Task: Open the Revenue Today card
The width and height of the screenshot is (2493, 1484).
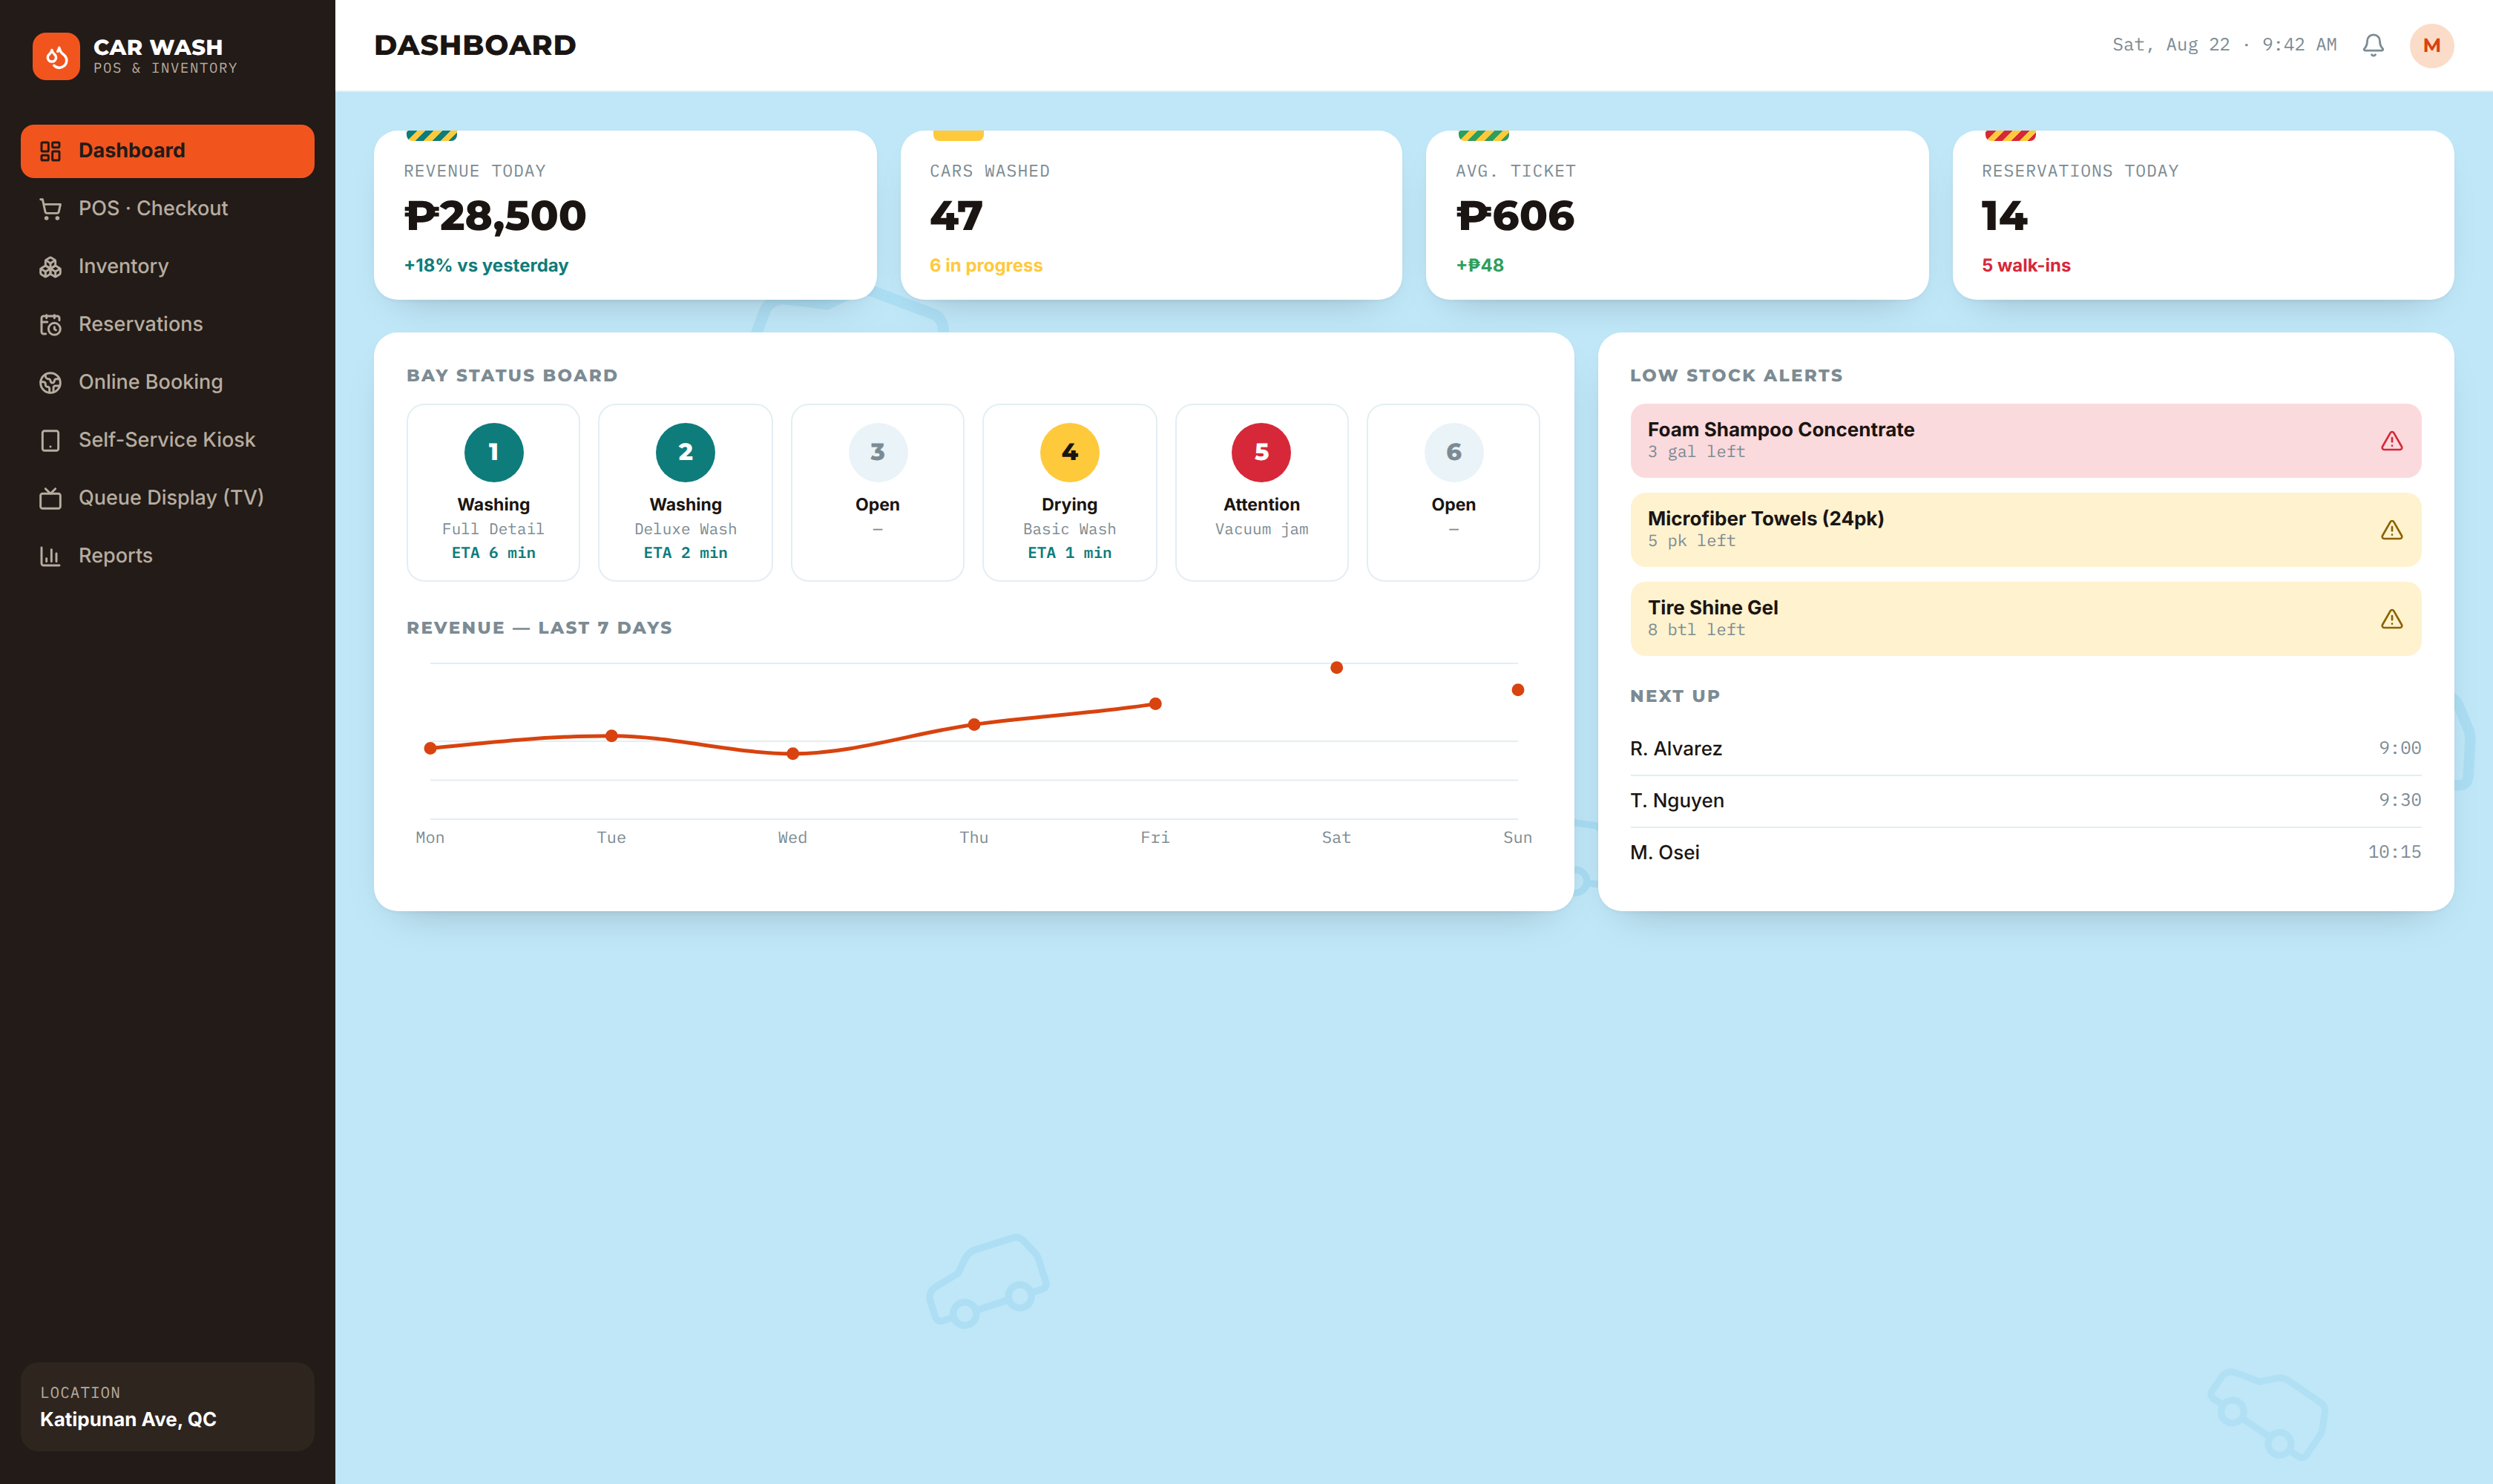Action: click(x=625, y=215)
